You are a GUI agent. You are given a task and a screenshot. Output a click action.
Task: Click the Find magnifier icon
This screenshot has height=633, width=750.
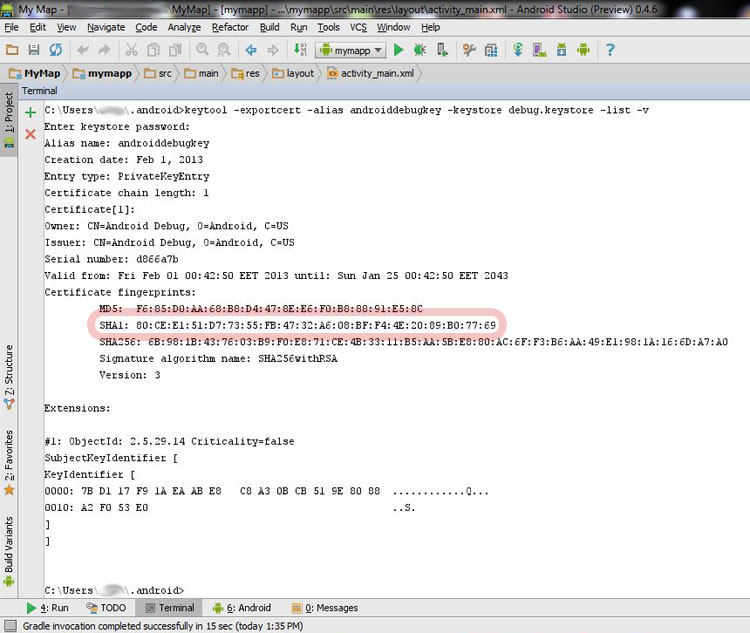click(202, 50)
